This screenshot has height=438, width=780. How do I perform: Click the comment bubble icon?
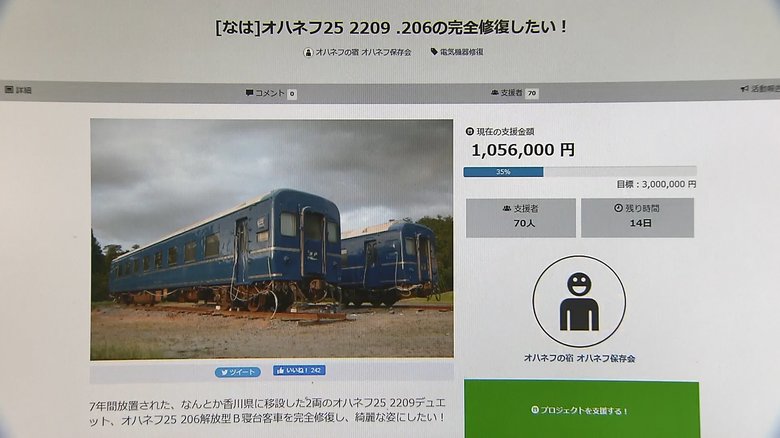tap(249, 93)
